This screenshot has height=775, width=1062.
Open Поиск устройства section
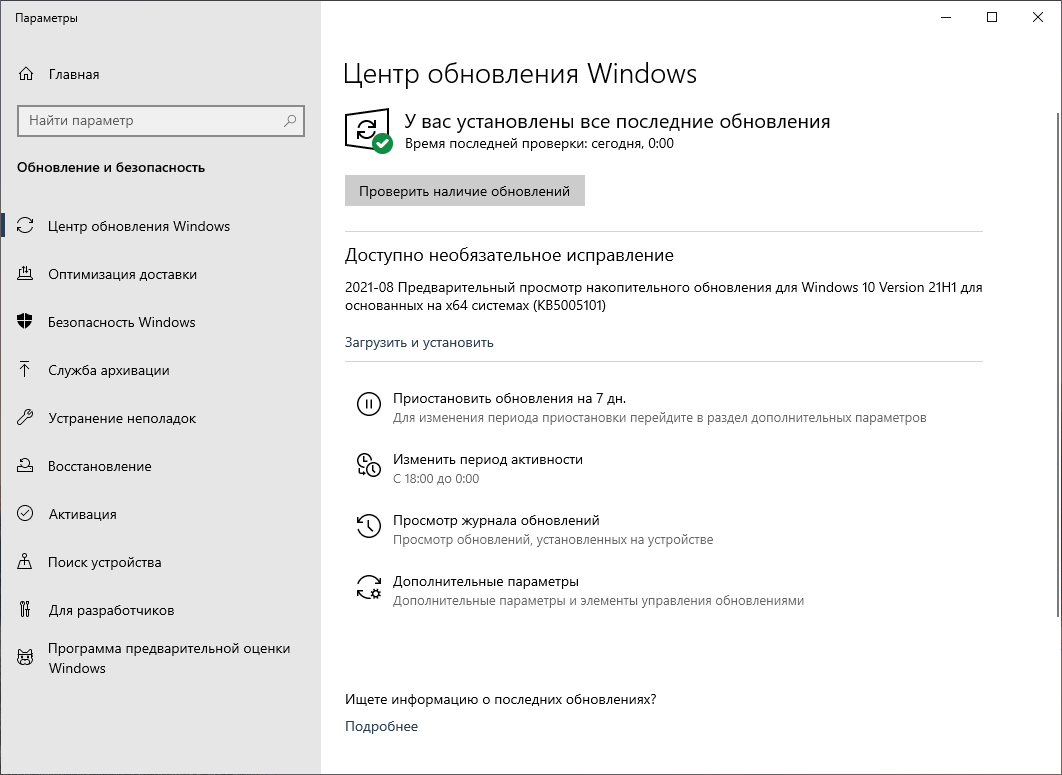(x=105, y=562)
